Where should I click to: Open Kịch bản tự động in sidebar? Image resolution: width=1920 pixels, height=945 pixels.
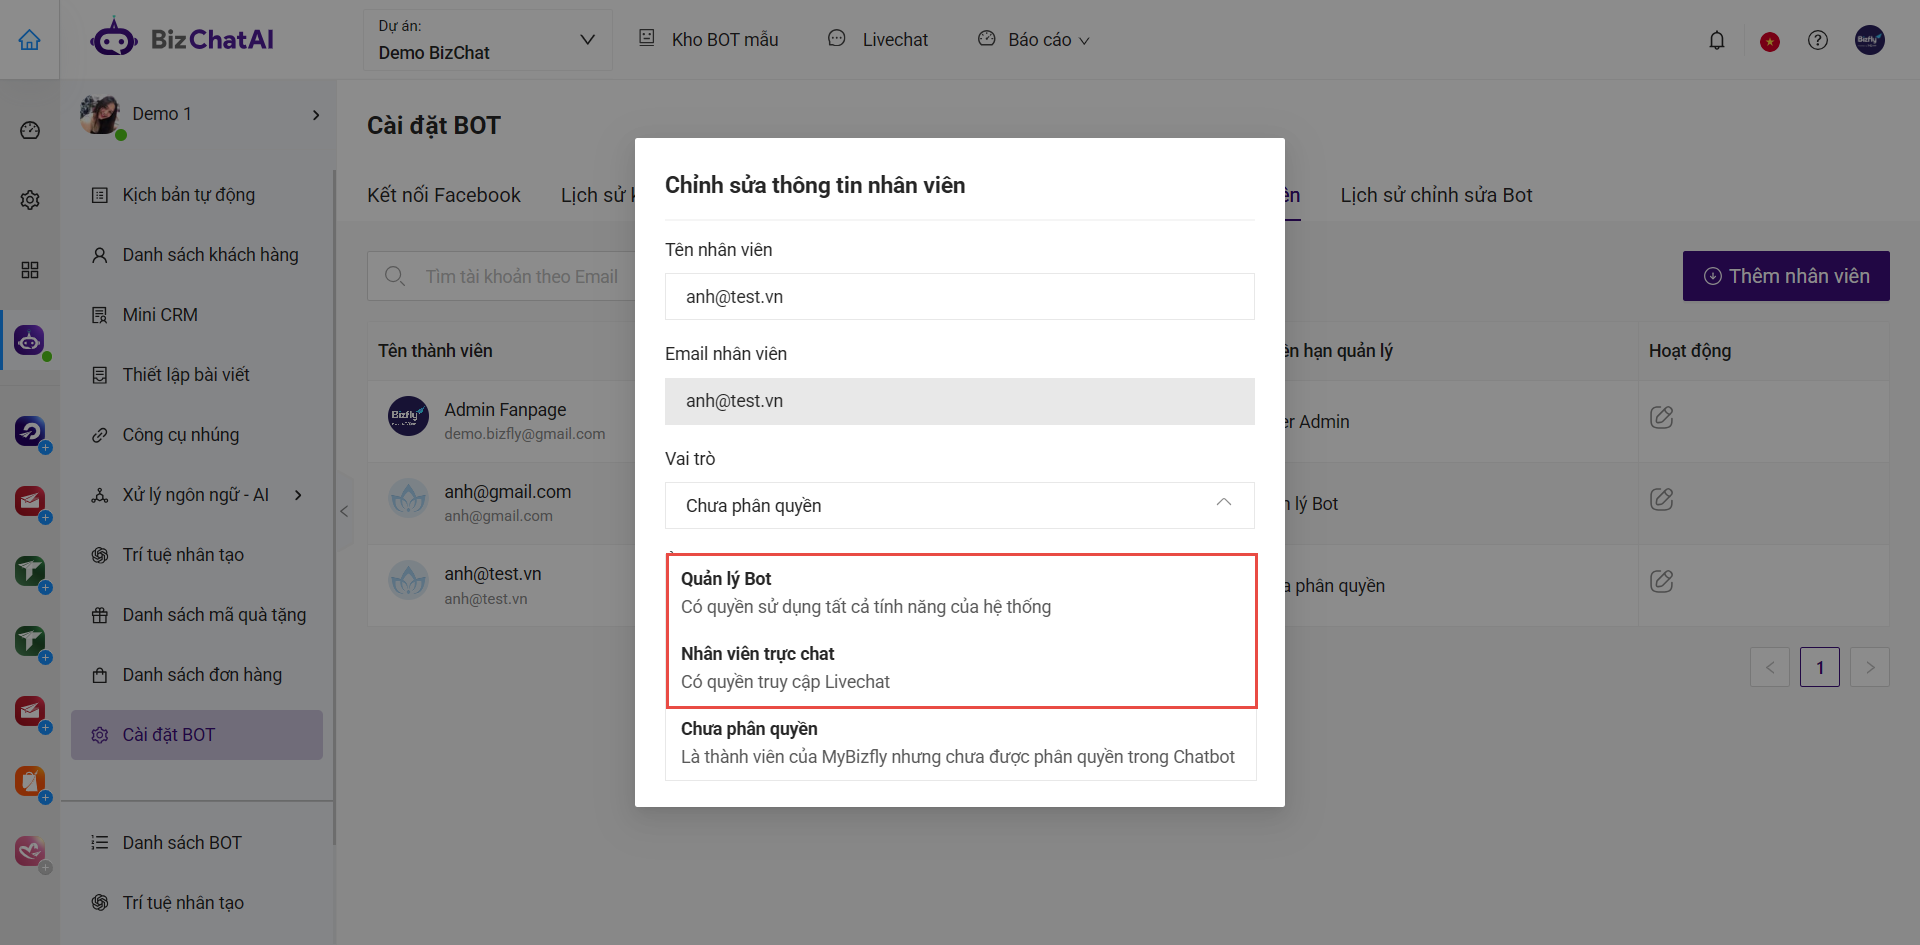click(188, 195)
